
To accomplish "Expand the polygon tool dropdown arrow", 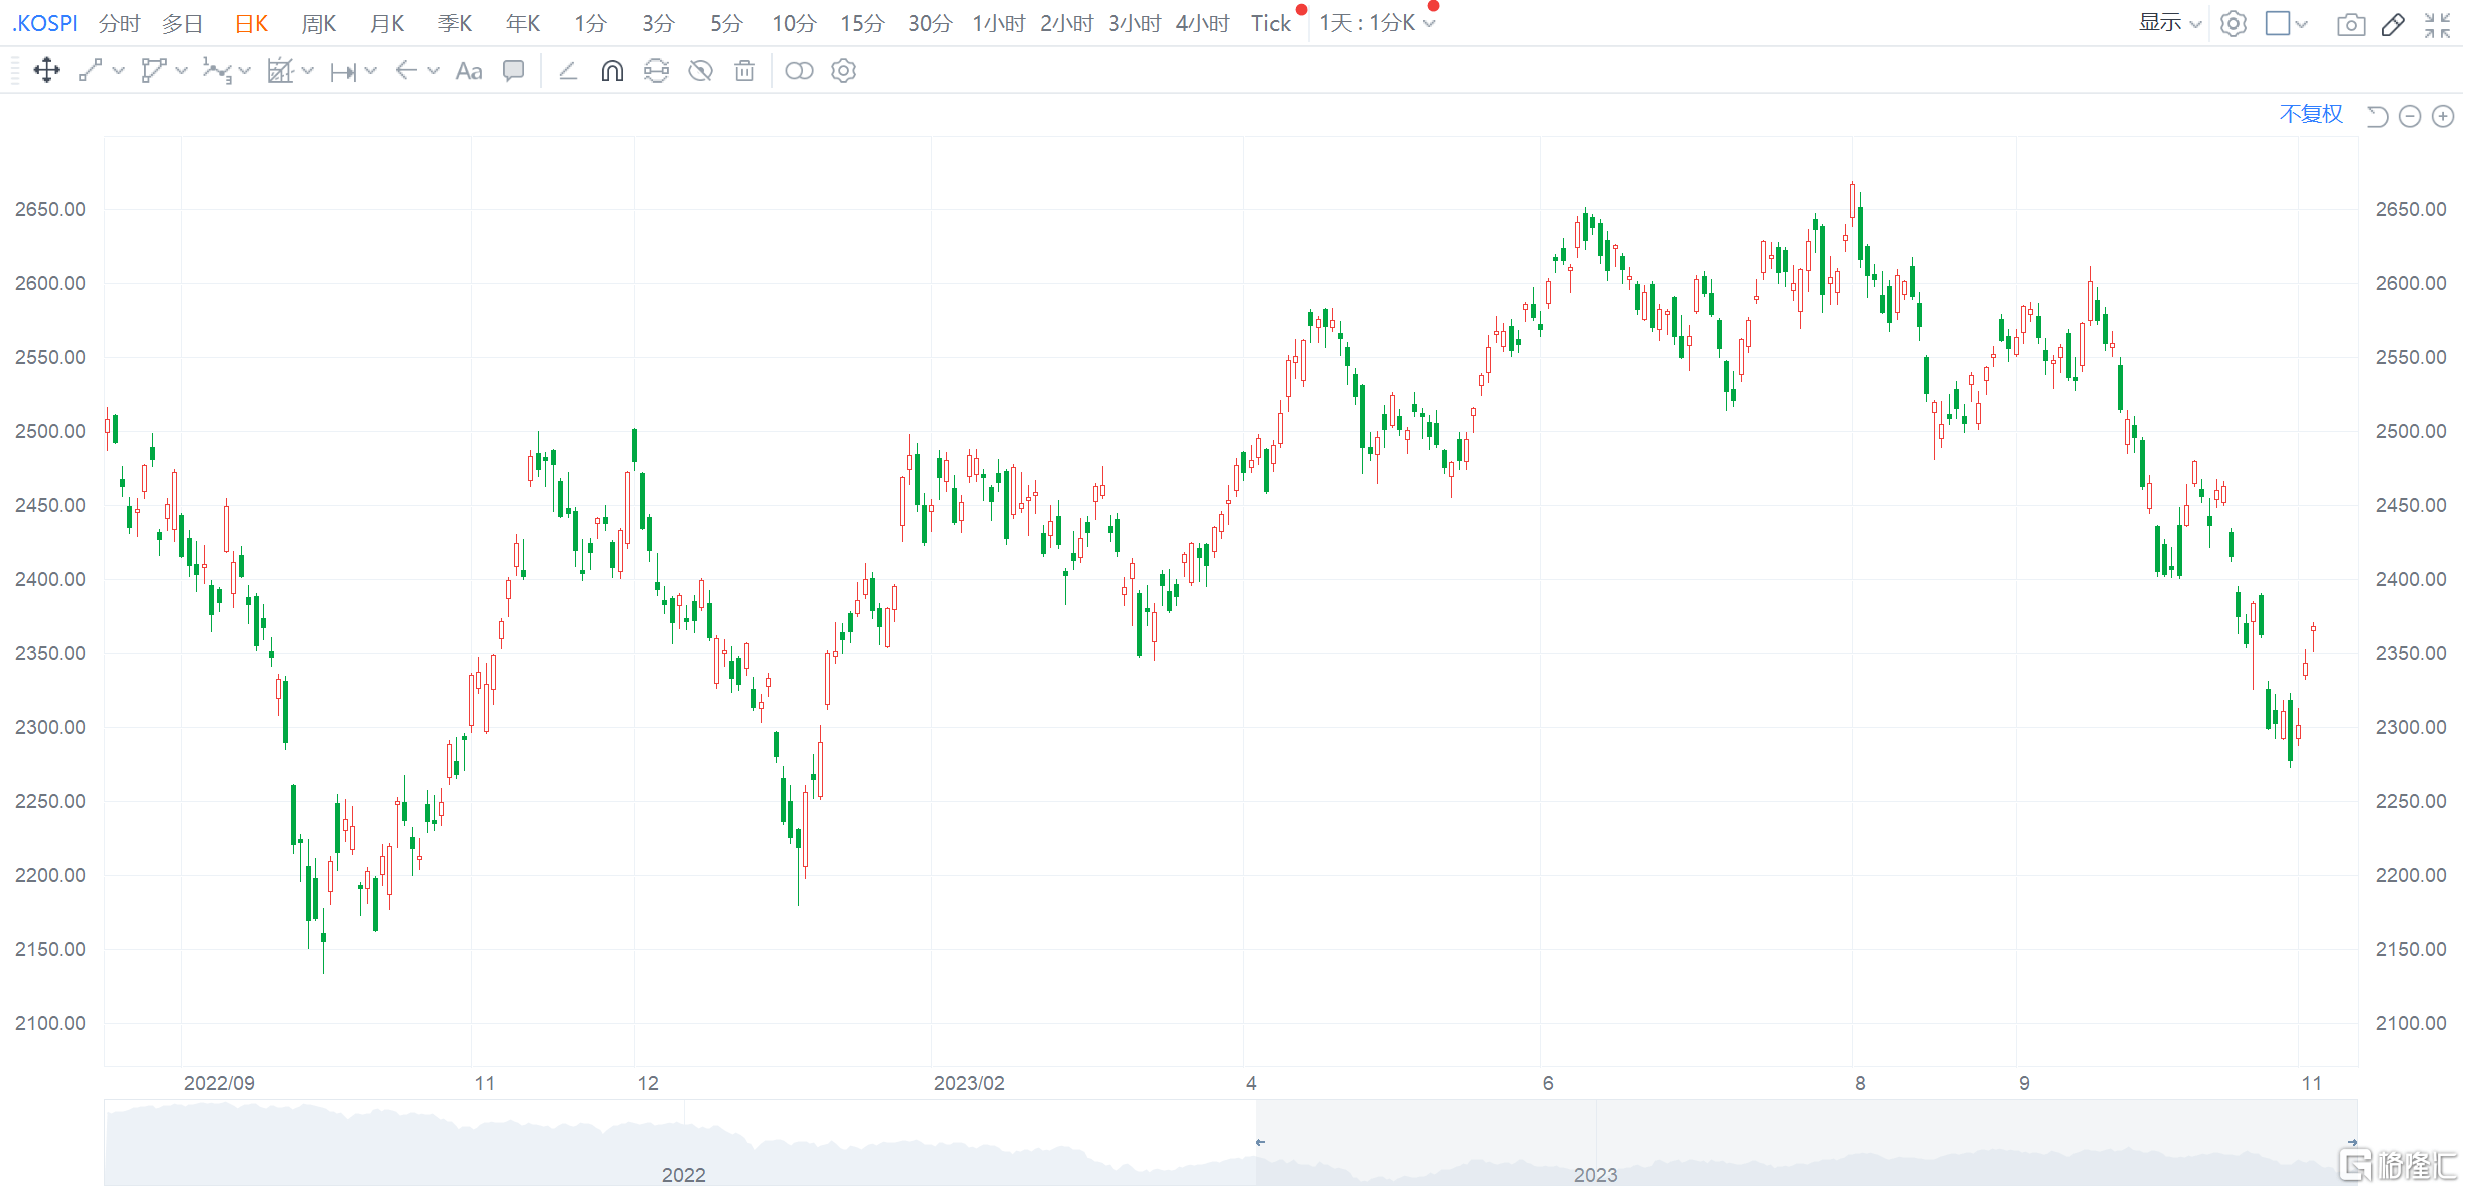I will (x=181, y=70).
